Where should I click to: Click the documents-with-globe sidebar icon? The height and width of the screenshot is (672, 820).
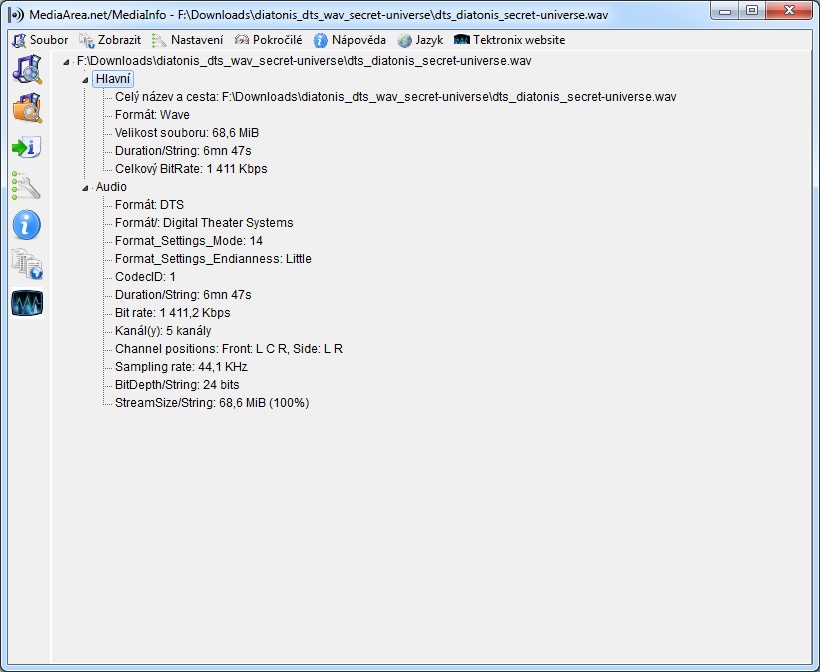(x=27, y=264)
